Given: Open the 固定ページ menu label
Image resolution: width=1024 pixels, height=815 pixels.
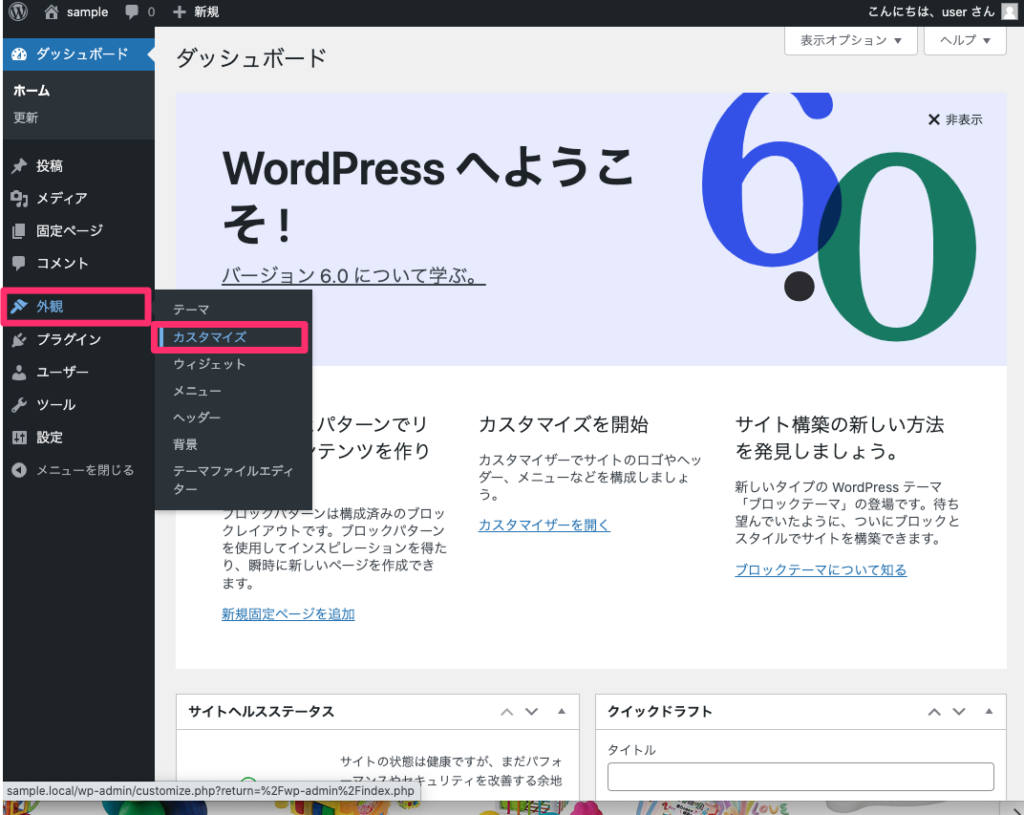Looking at the screenshot, I should pos(69,231).
